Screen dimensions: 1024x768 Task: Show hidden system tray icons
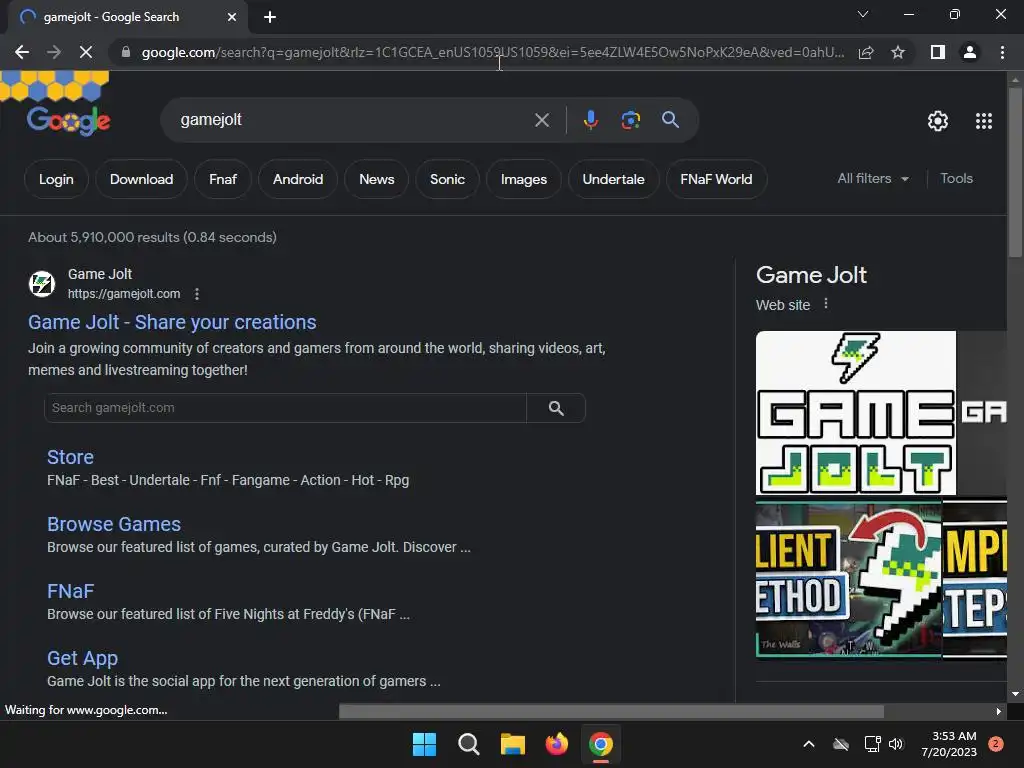808,744
